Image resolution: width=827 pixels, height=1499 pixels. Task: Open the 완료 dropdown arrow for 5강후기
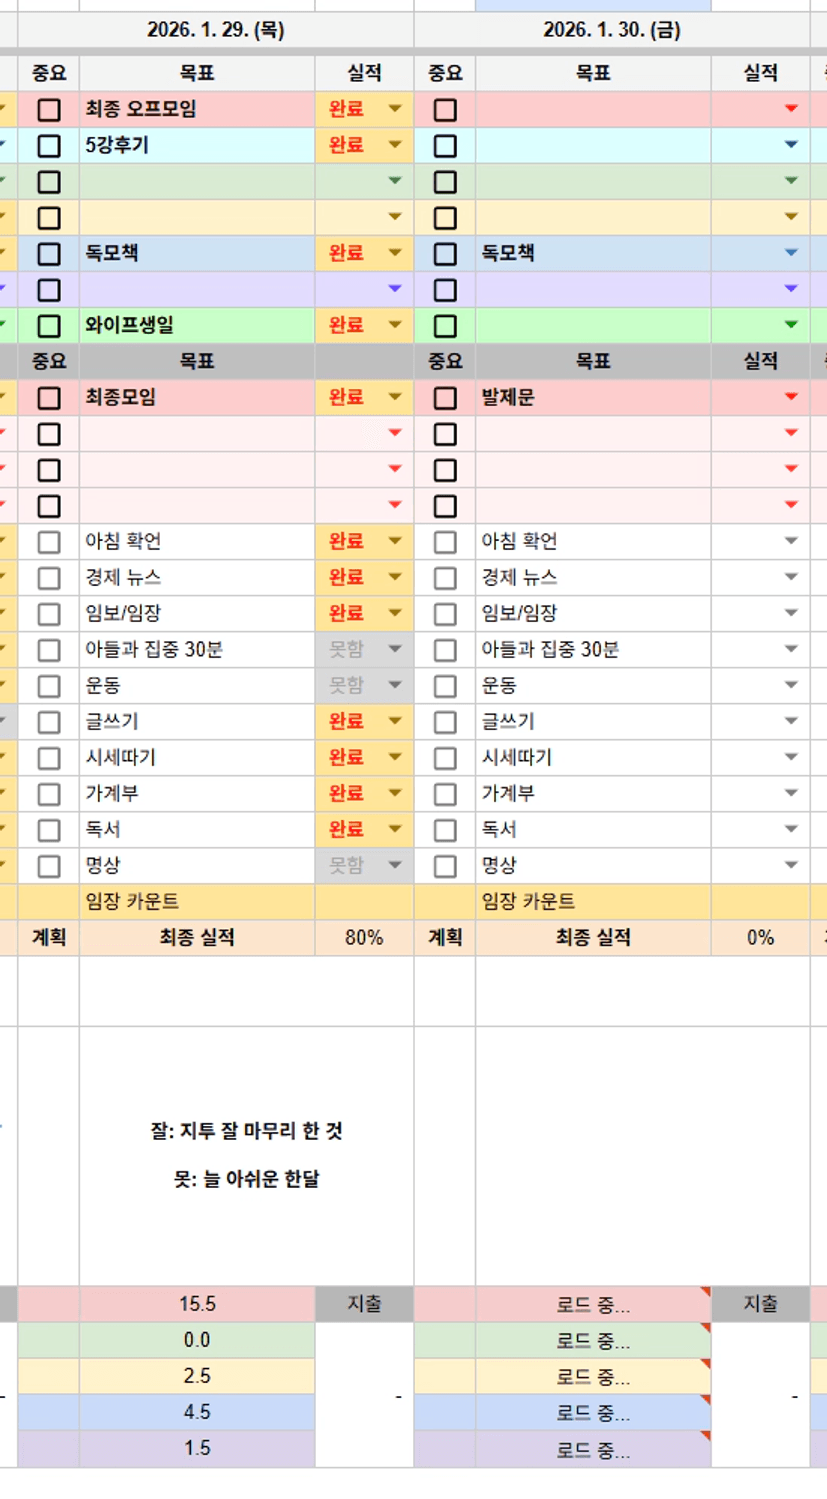pyautogui.click(x=395, y=146)
